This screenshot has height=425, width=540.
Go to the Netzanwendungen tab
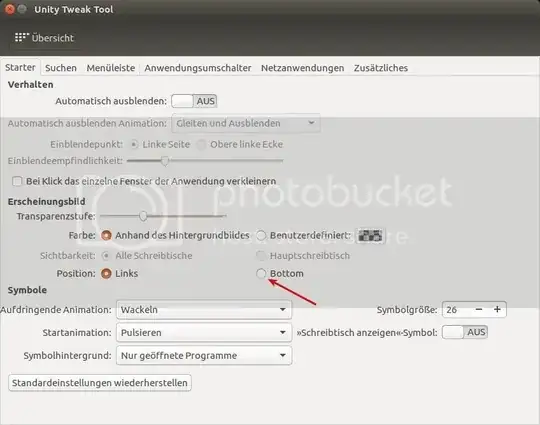click(x=302, y=68)
